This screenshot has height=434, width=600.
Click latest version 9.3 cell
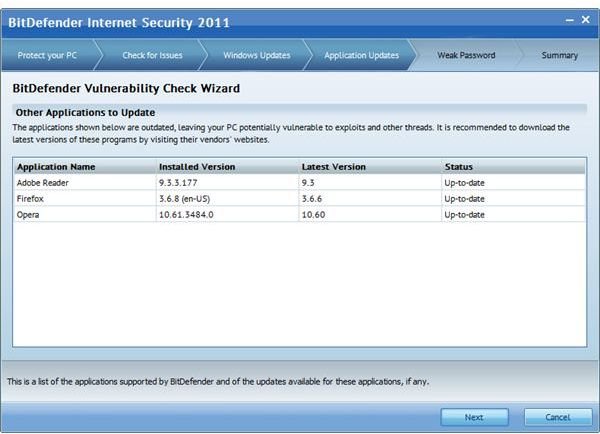(308, 183)
